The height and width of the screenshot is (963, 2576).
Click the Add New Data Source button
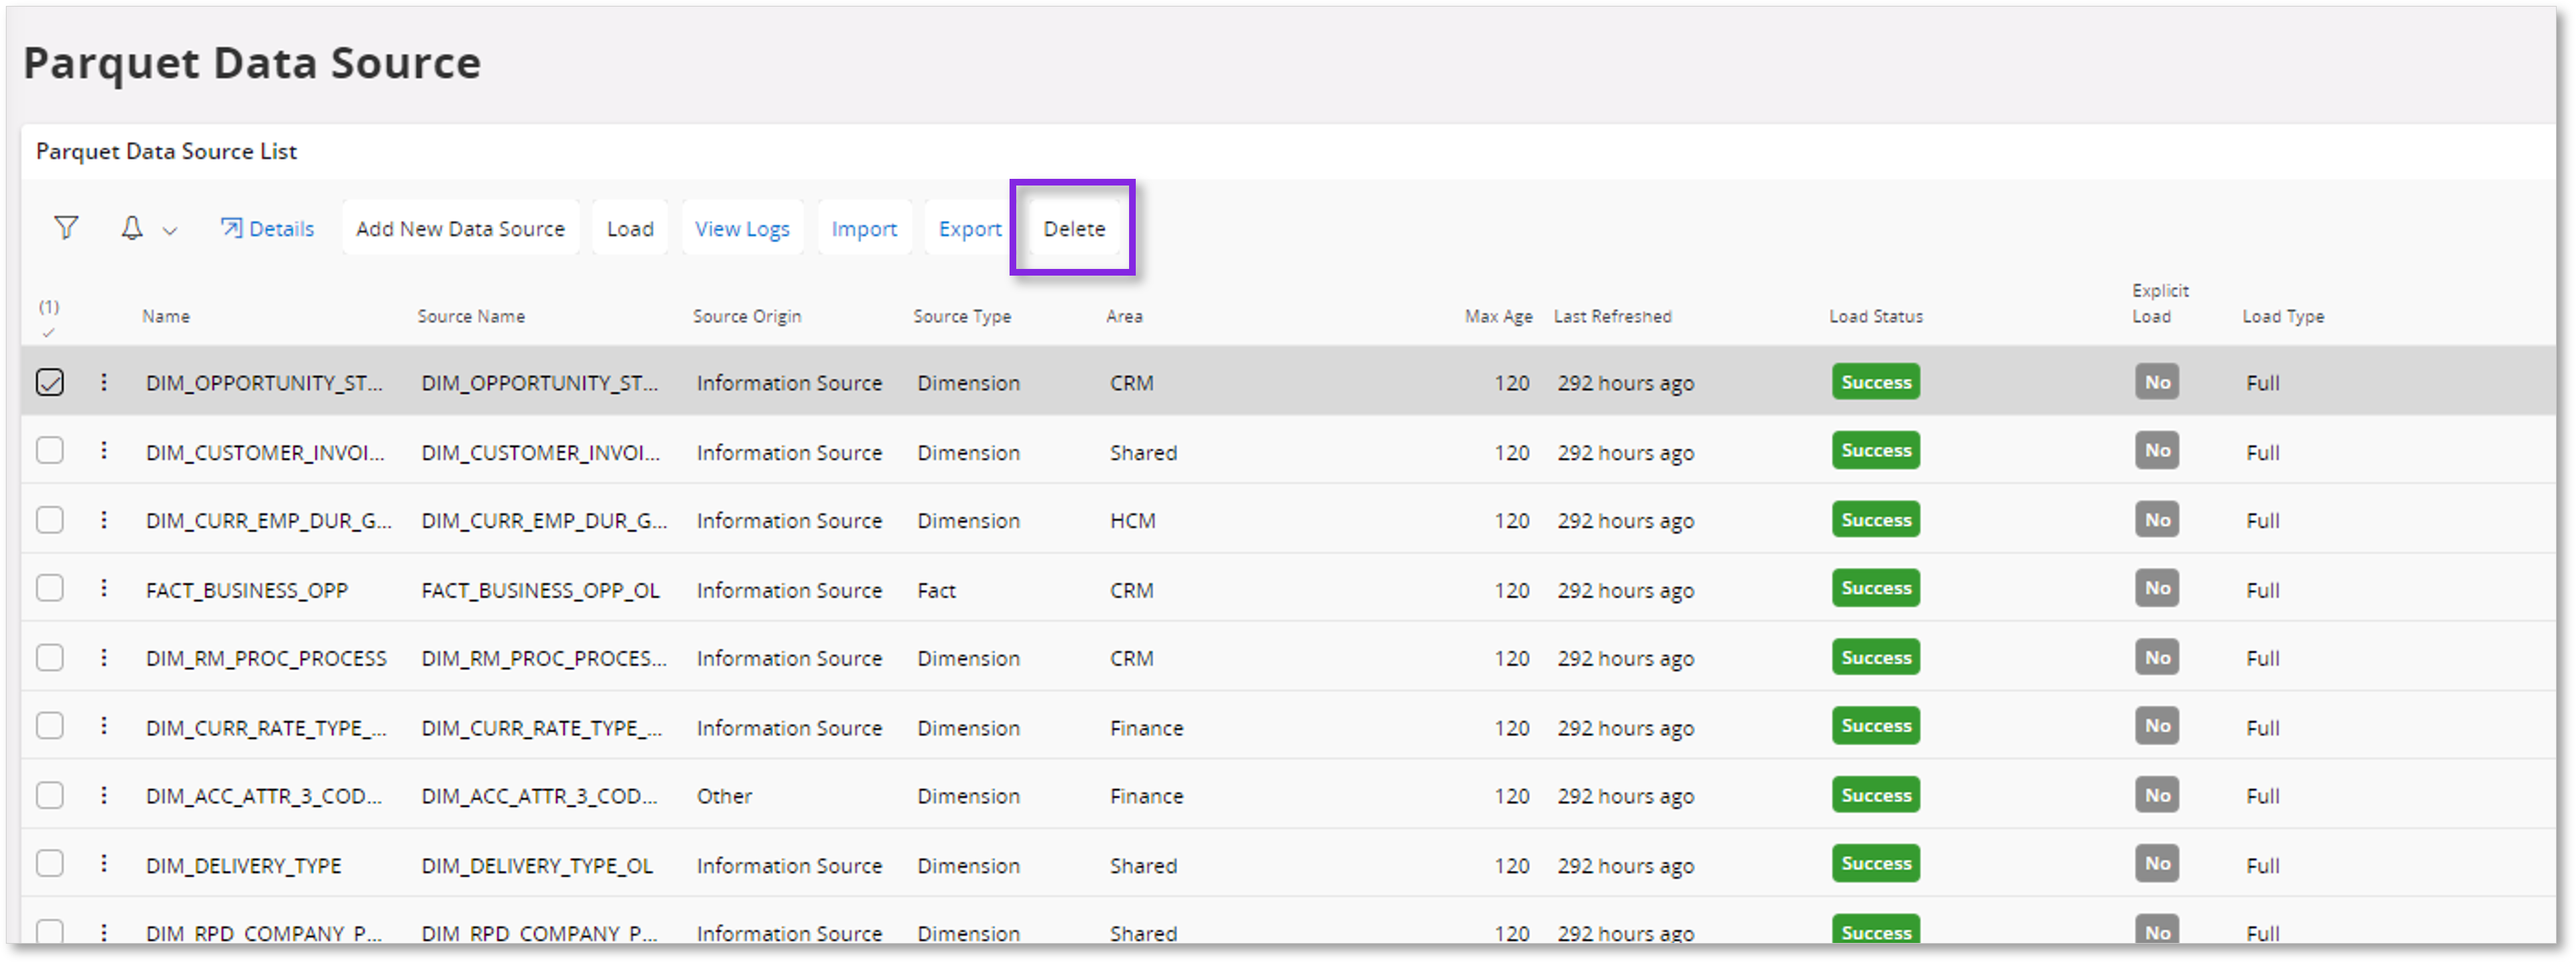460,228
